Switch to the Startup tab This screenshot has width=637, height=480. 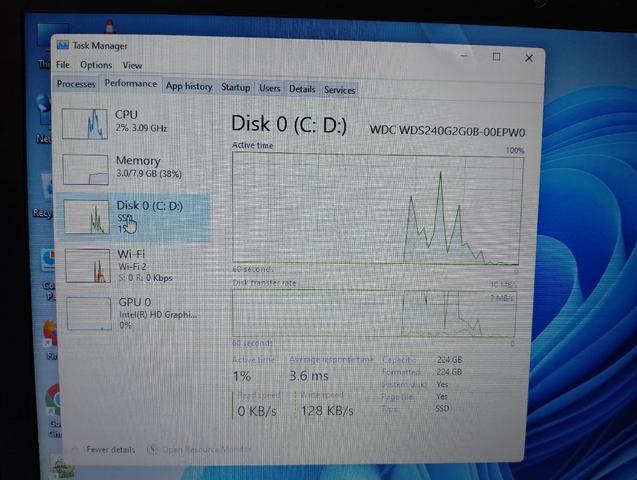pos(236,87)
